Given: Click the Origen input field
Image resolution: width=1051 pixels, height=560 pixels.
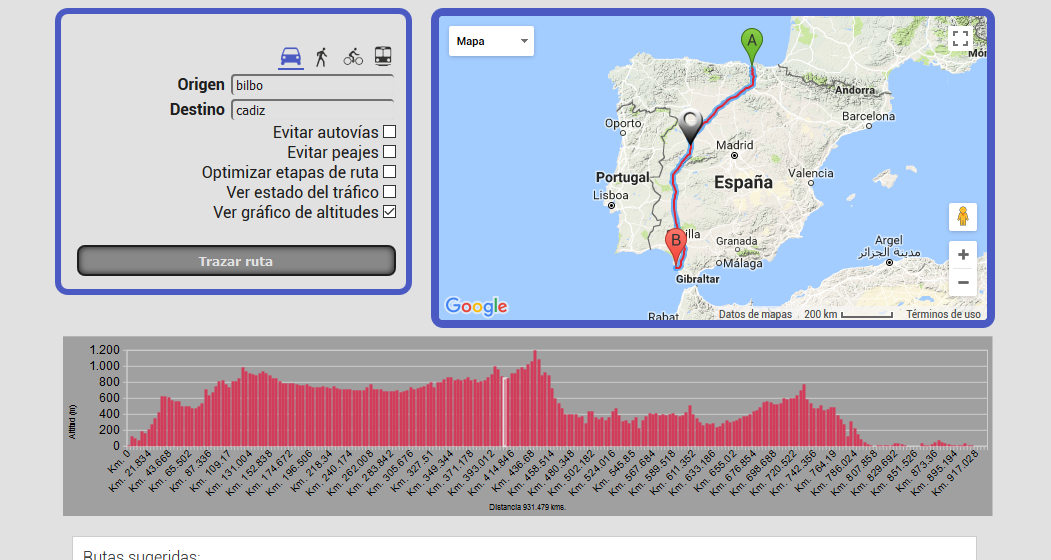Looking at the screenshot, I should [312, 85].
